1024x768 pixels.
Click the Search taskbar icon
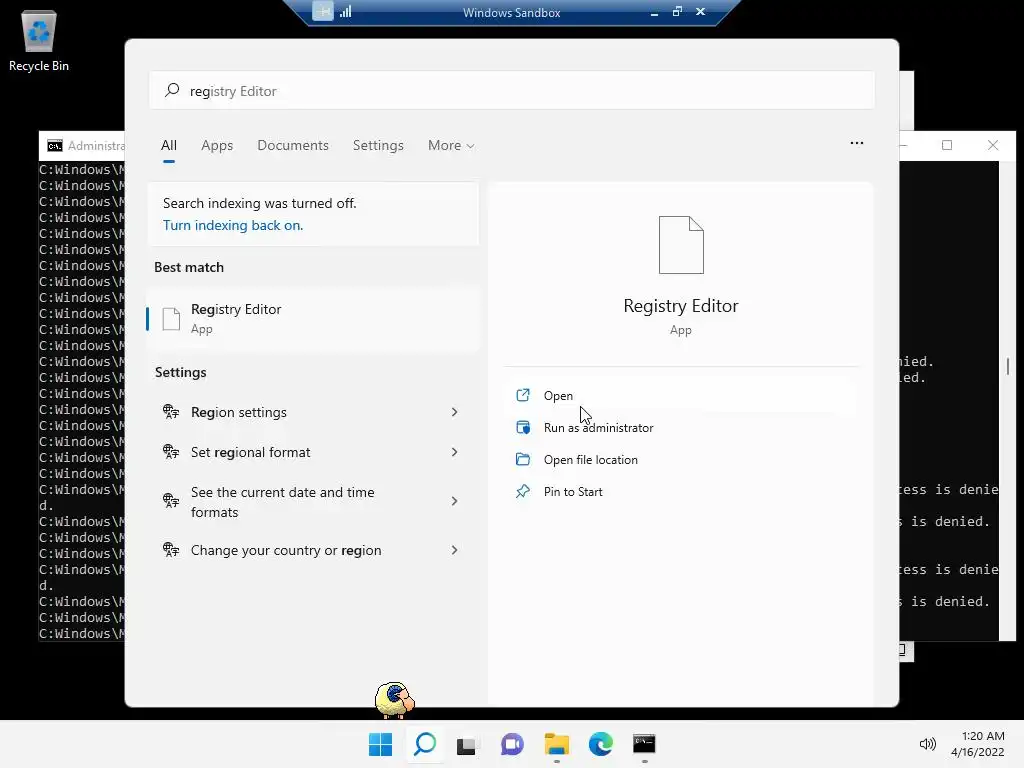425,744
